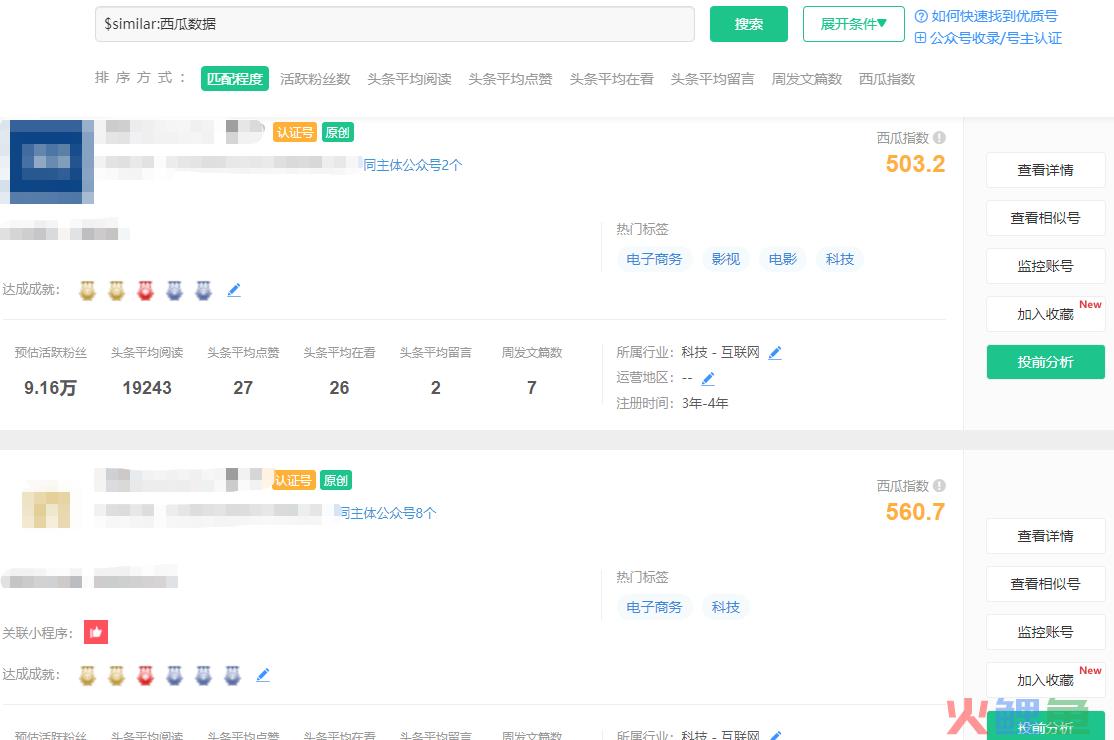
Task: Click the 原创 badge on first account
Action: [x=337, y=132]
